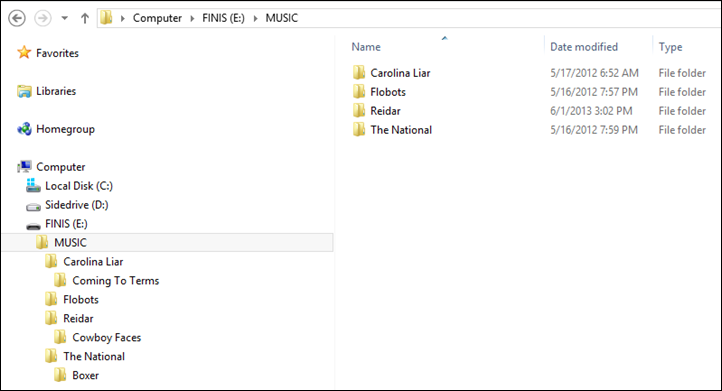The height and width of the screenshot is (391, 722).
Task: Select Computer in the address breadcrumb
Action: (x=157, y=18)
